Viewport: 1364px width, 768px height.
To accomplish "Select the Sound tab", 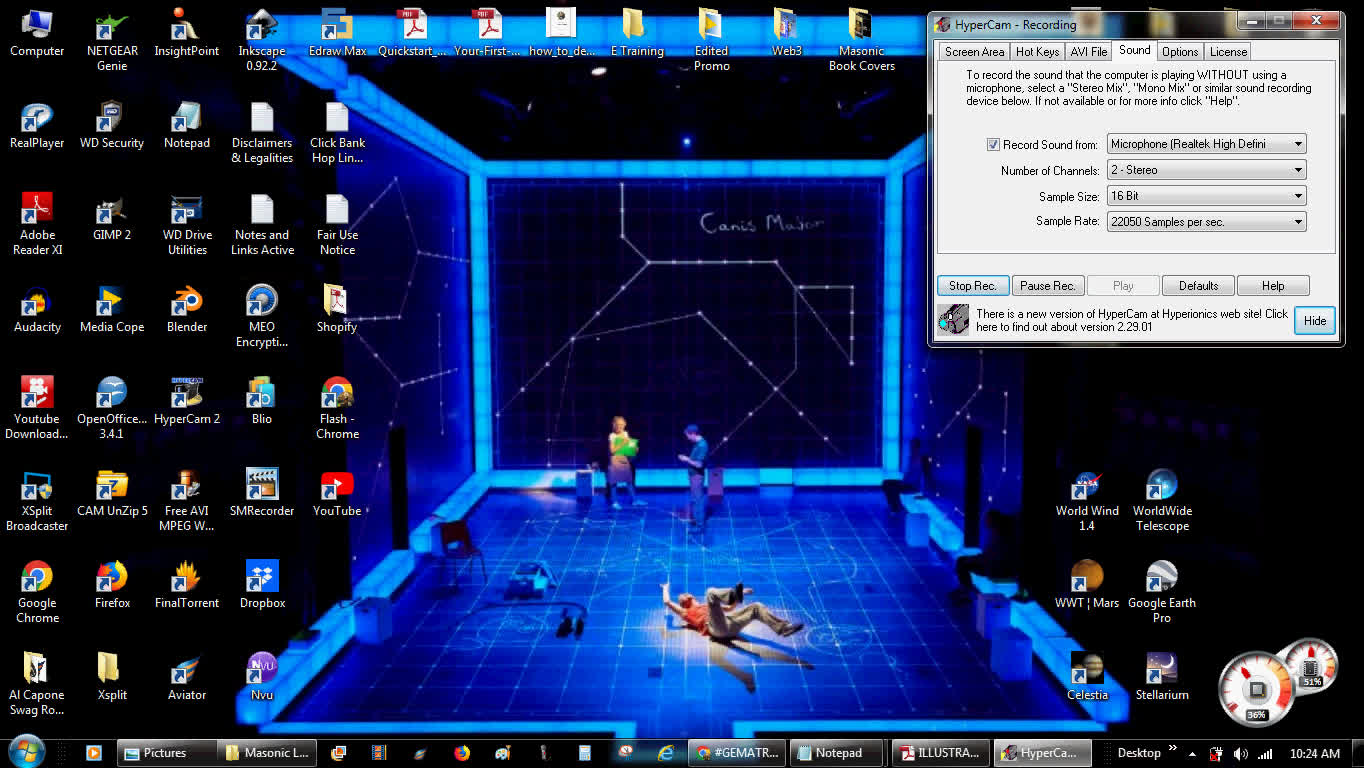I will [x=1135, y=50].
